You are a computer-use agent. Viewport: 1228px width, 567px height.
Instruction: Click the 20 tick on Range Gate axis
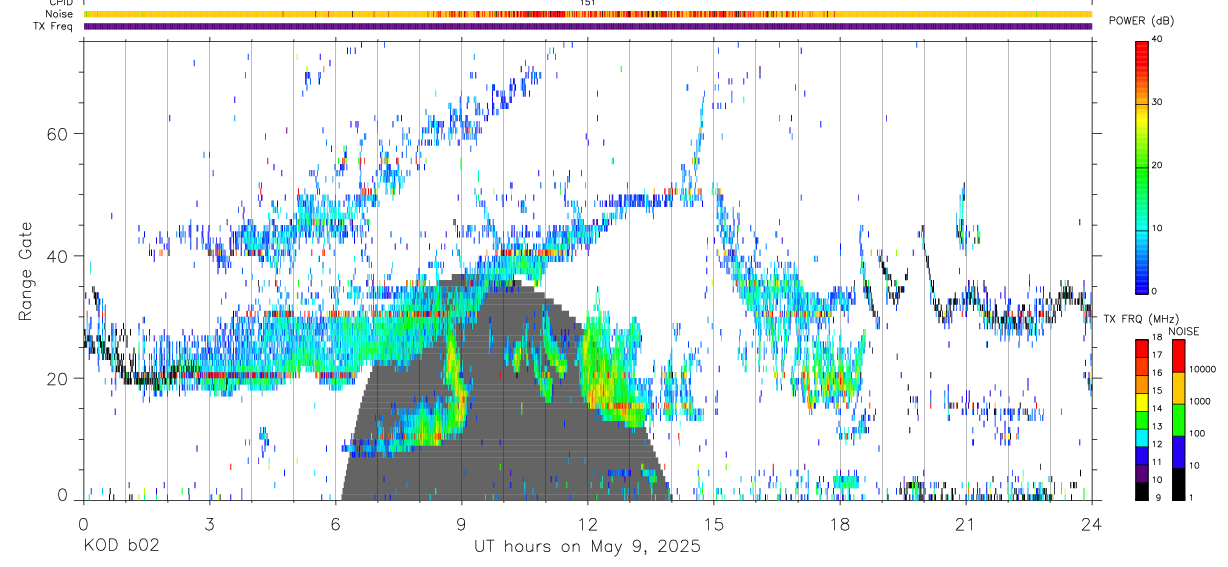point(57,378)
